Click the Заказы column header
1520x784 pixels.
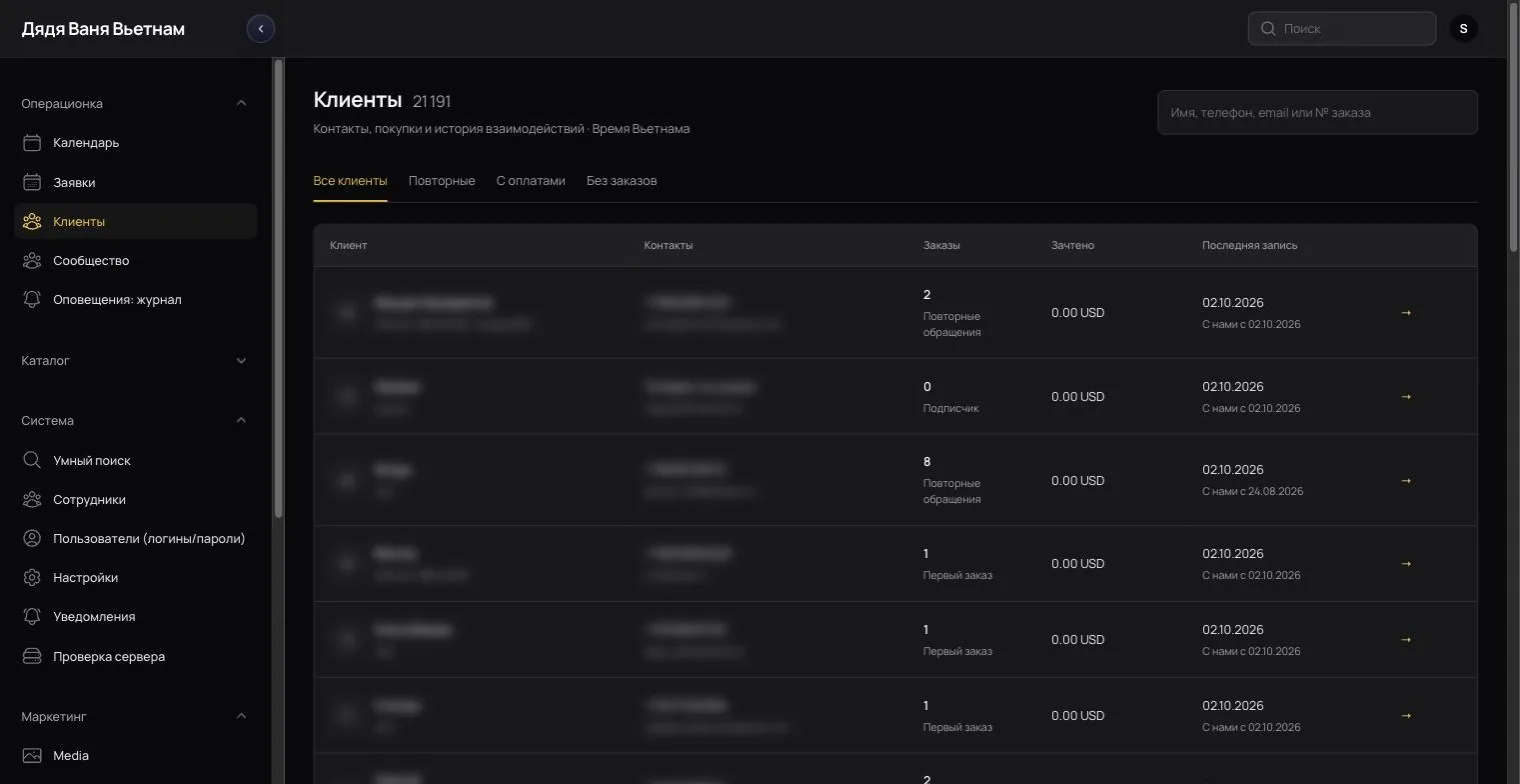pos(942,245)
